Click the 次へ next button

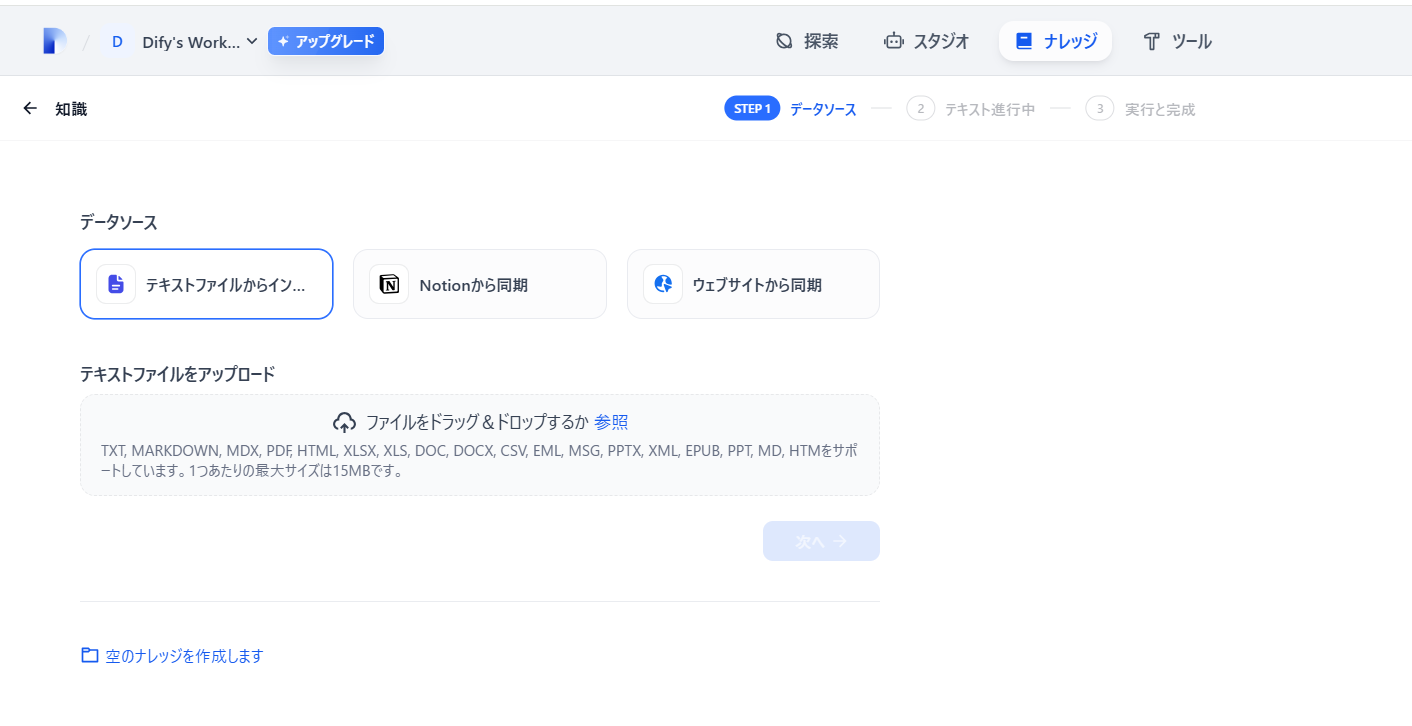coord(821,541)
